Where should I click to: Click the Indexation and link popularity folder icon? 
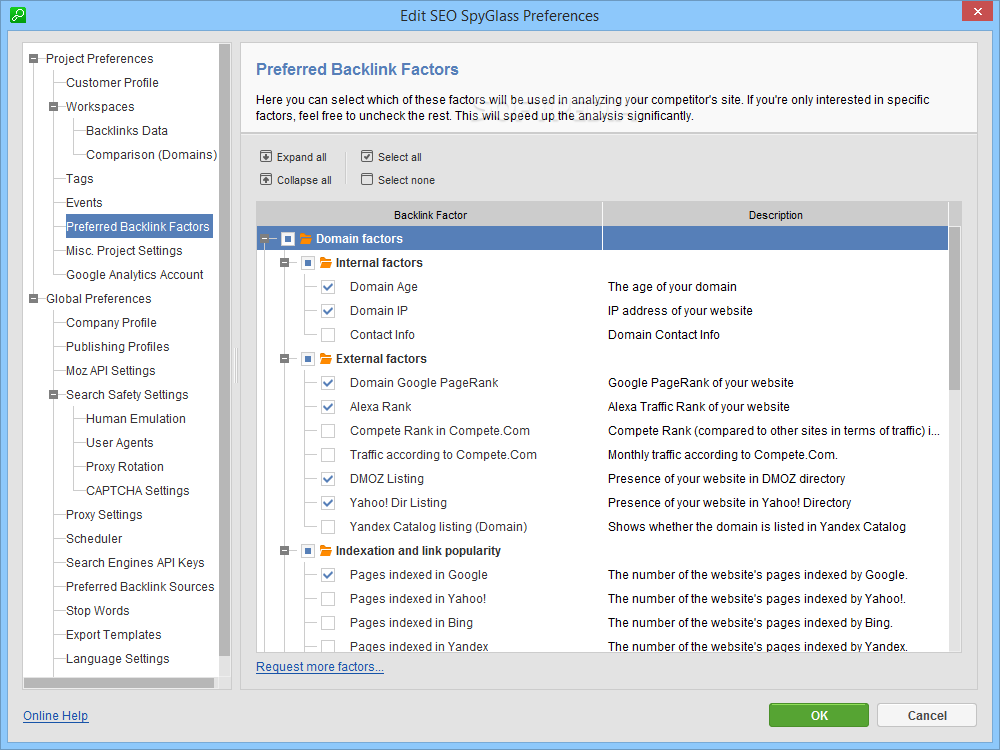325,550
